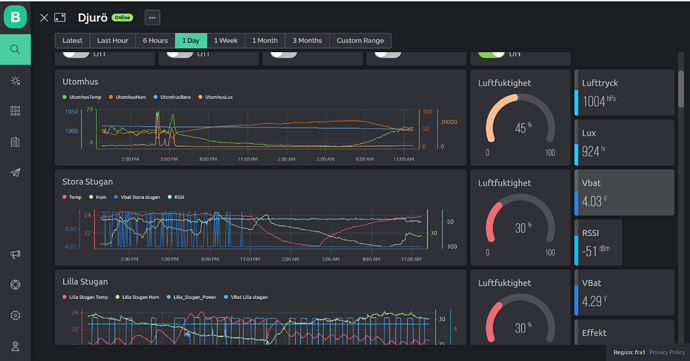Select the Latest time range tab
690x361 pixels.
pyautogui.click(x=72, y=41)
